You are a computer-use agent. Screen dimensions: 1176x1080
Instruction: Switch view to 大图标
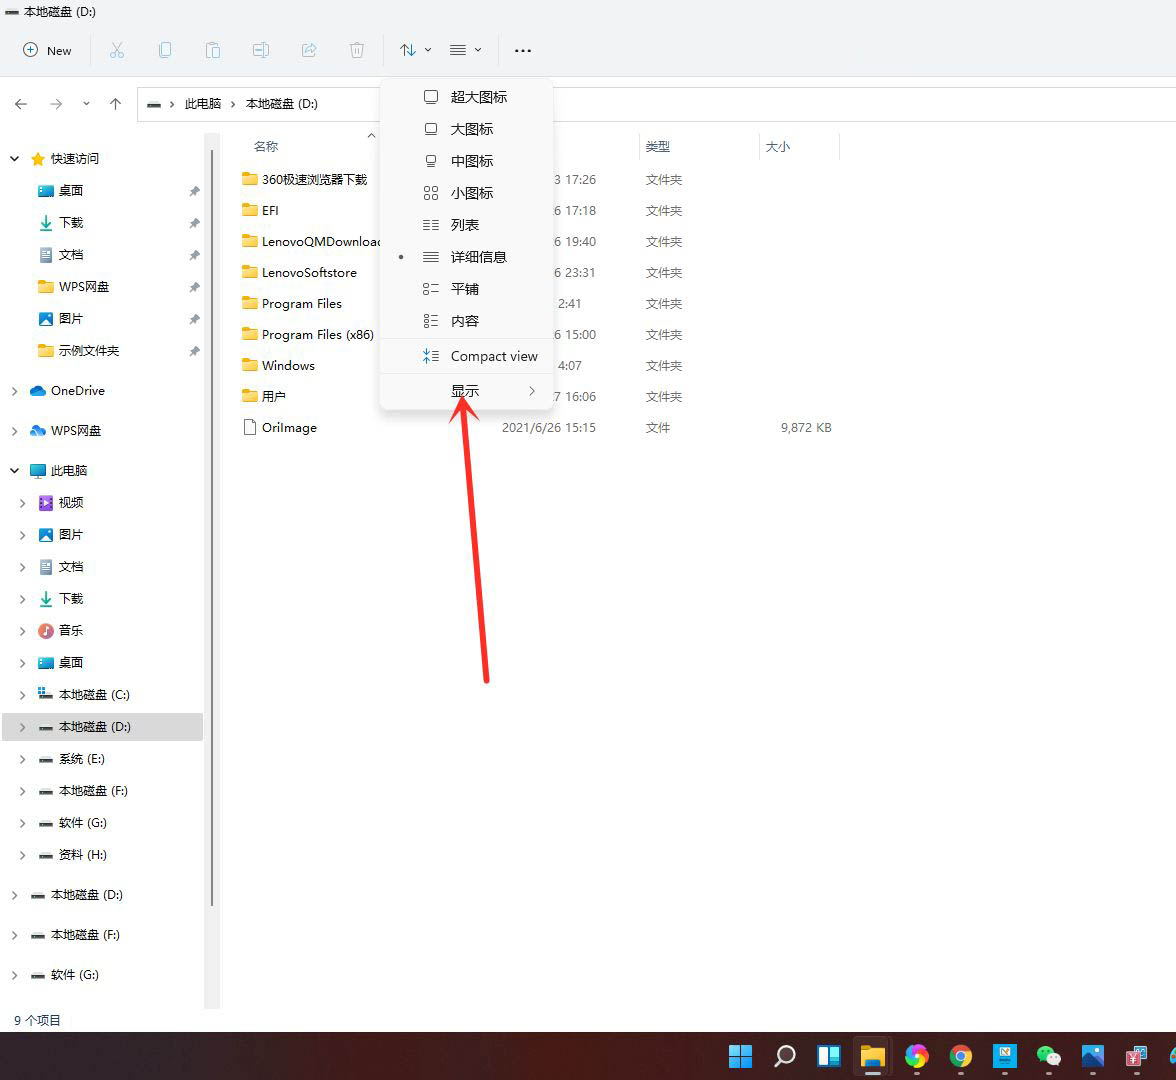tap(470, 128)
